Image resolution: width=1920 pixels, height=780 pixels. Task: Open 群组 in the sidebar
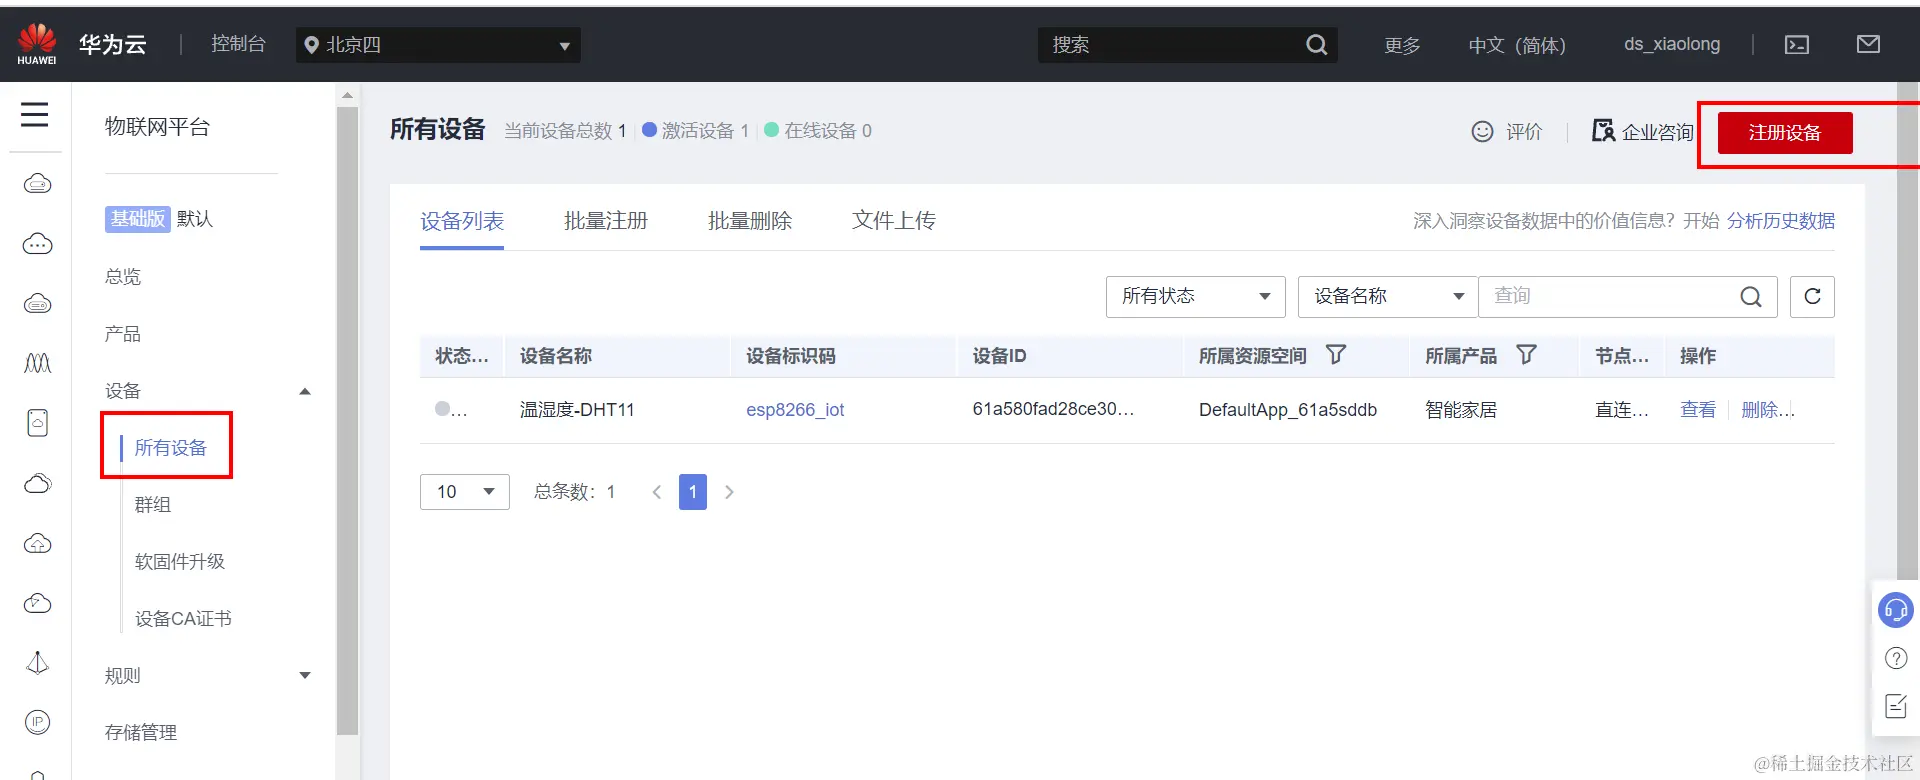(x=153, y=505)
